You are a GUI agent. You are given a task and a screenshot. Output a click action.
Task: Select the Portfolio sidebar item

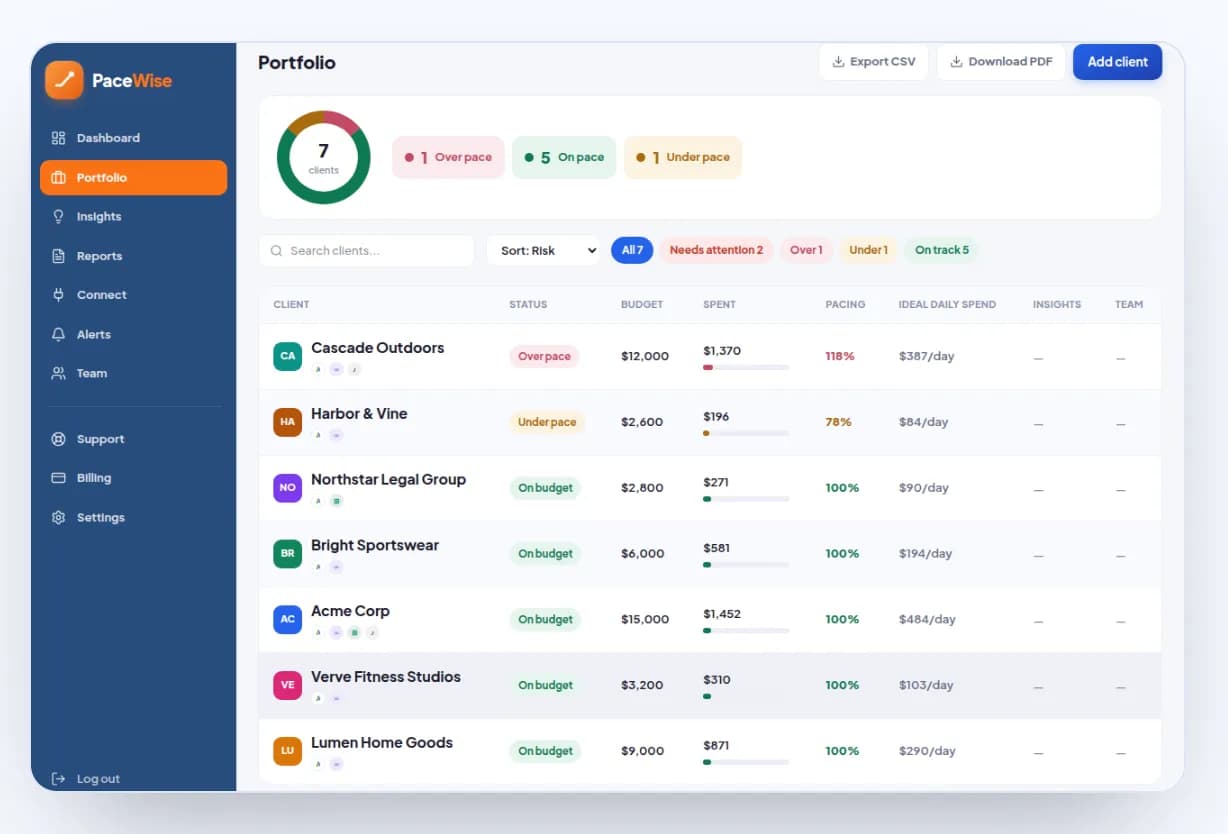coord(133,177)
